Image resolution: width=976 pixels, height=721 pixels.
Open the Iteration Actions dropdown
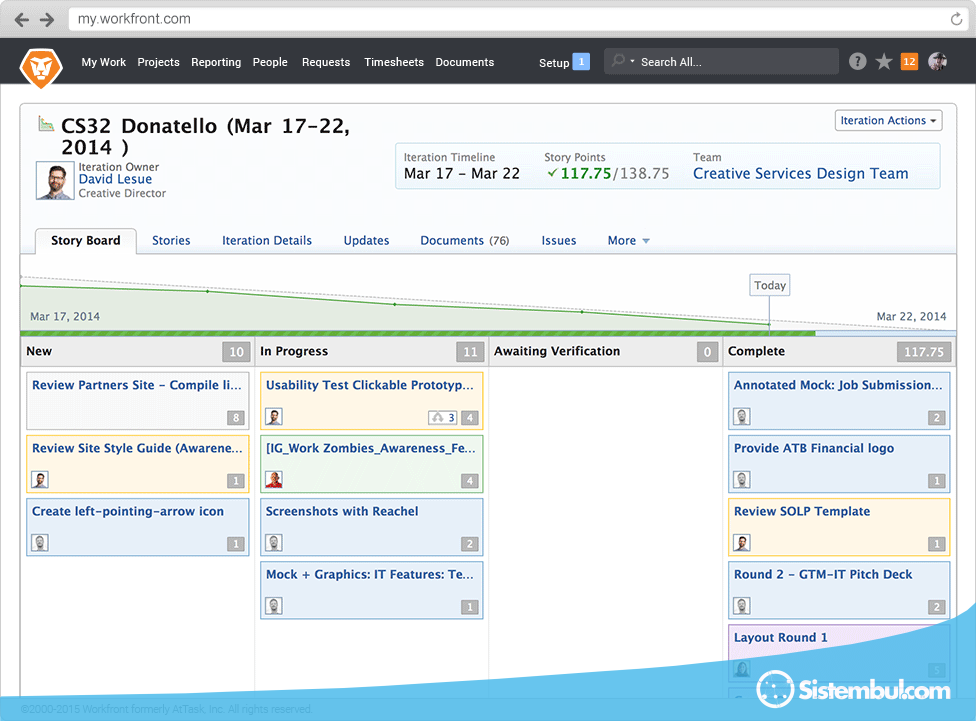tap(888, 120)
